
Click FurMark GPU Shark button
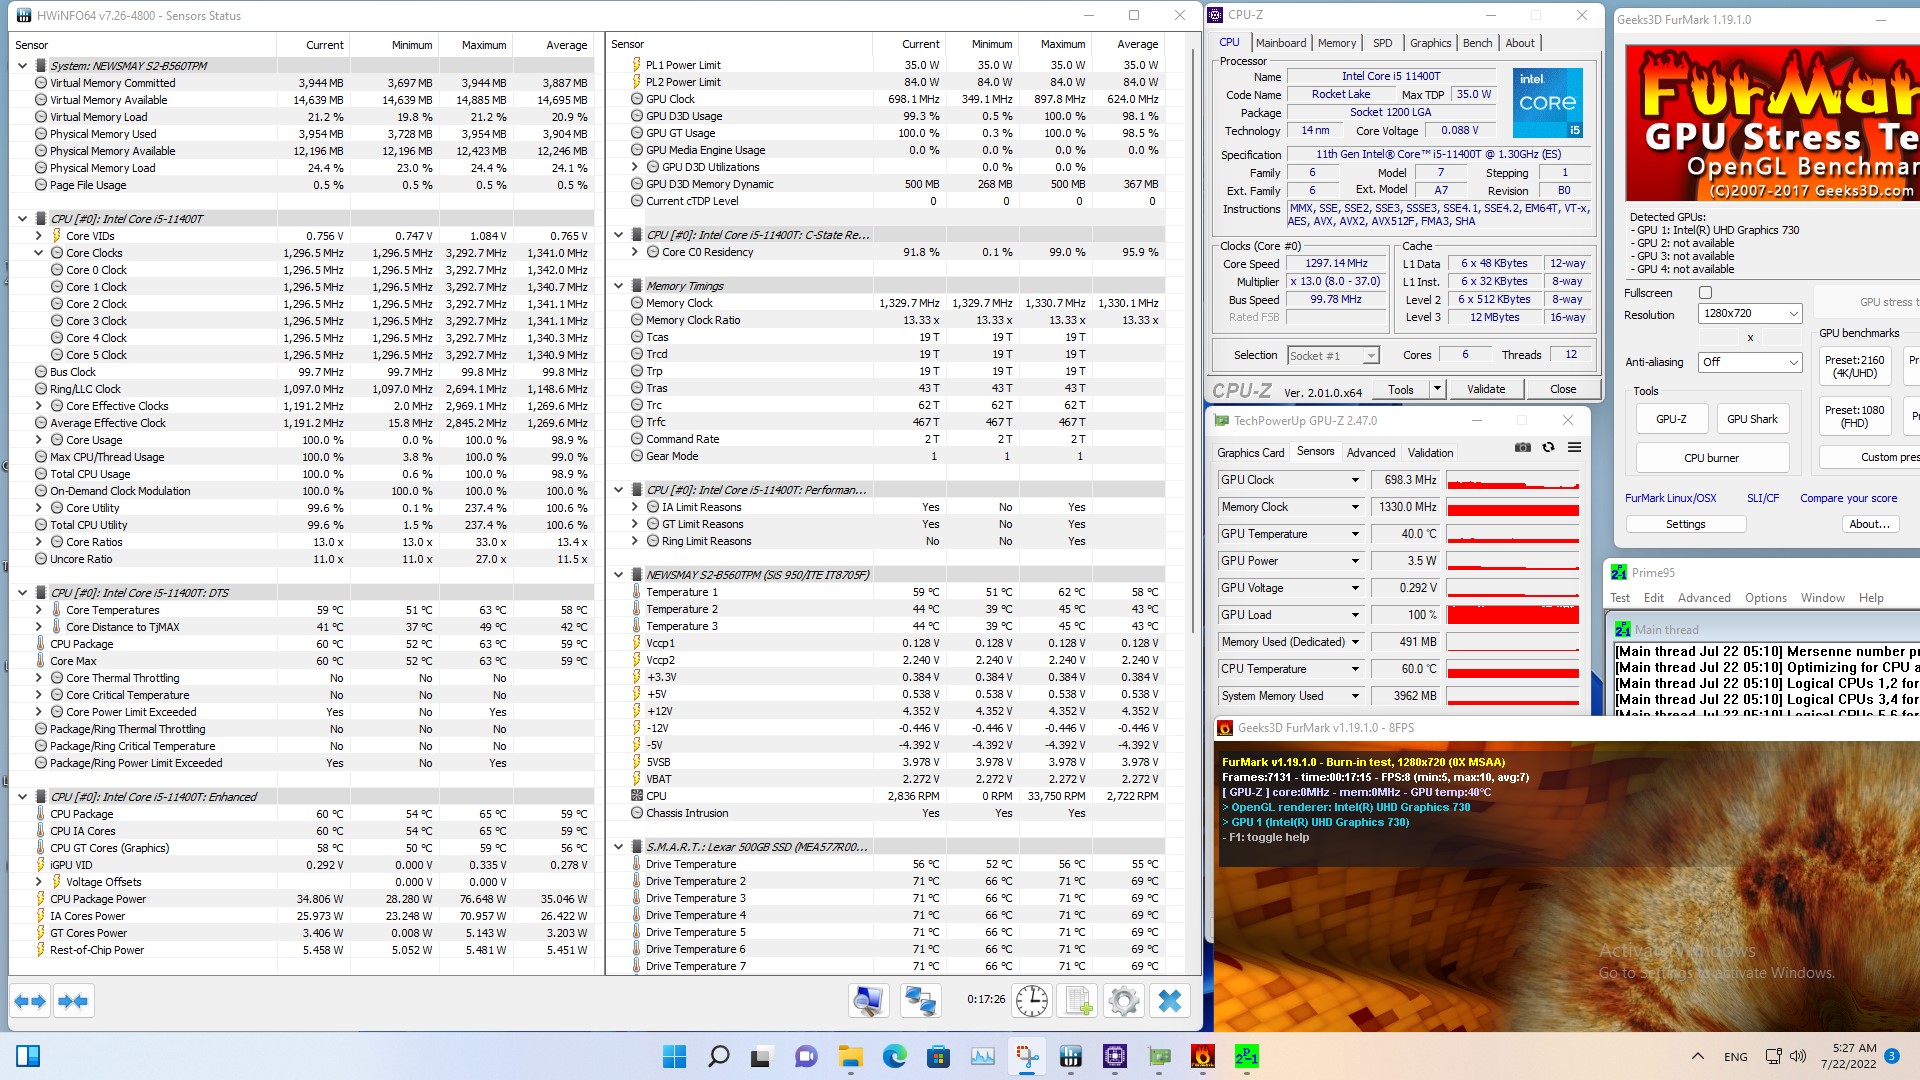click(1752, 419)
